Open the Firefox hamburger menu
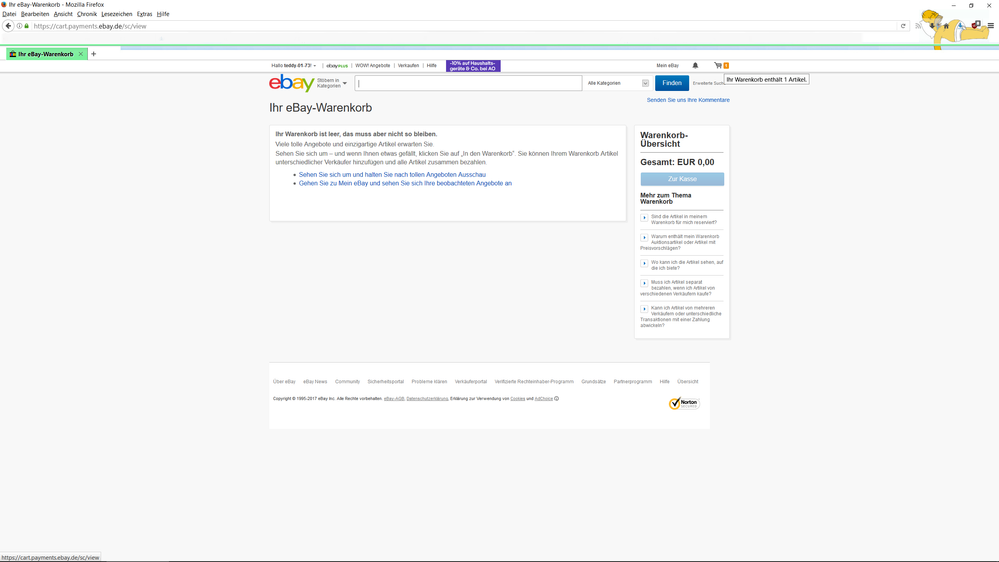999x562 pixels. [x=991, y=26]
